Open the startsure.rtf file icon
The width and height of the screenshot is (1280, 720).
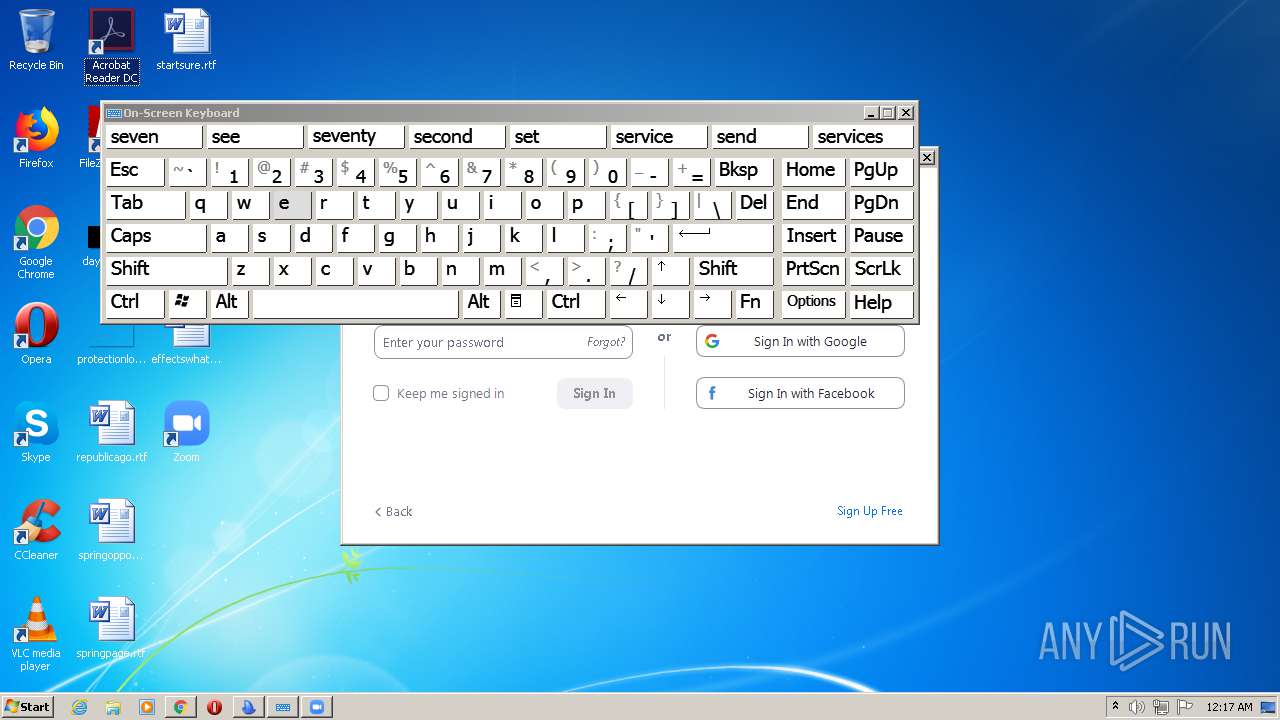(186, 40)
